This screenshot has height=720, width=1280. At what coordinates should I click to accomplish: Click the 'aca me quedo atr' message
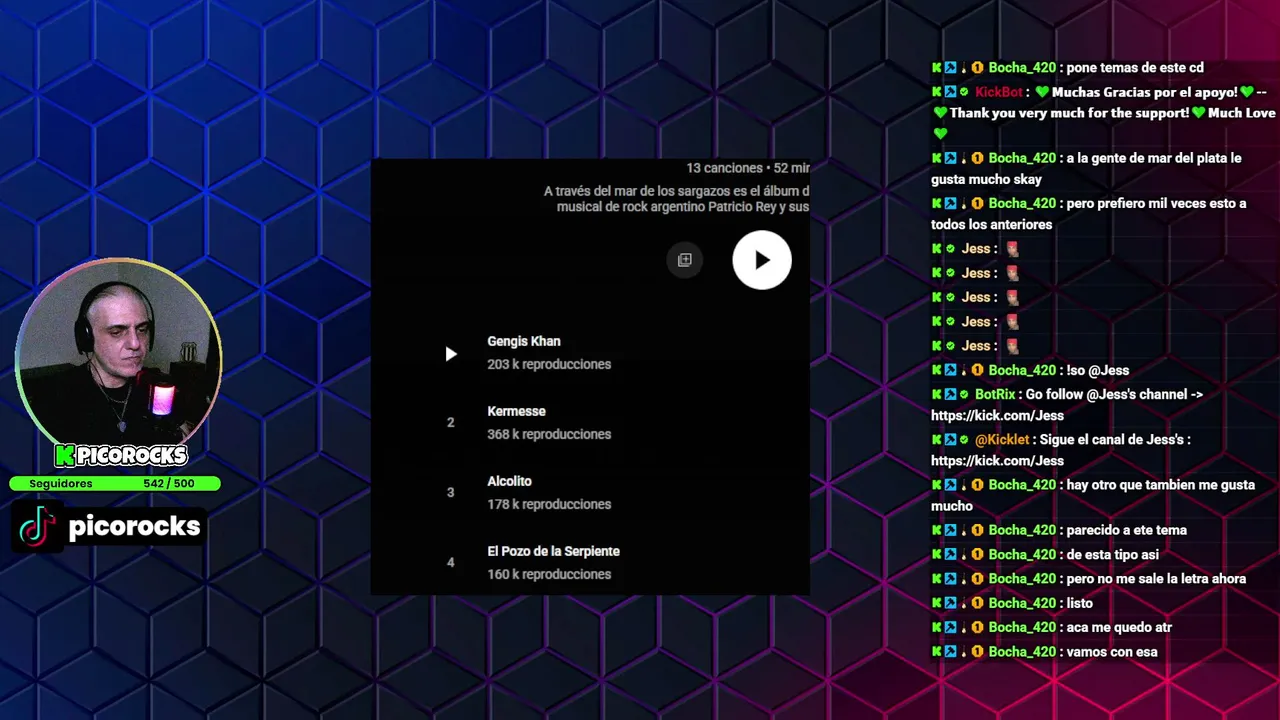(x=1119, y=628)
